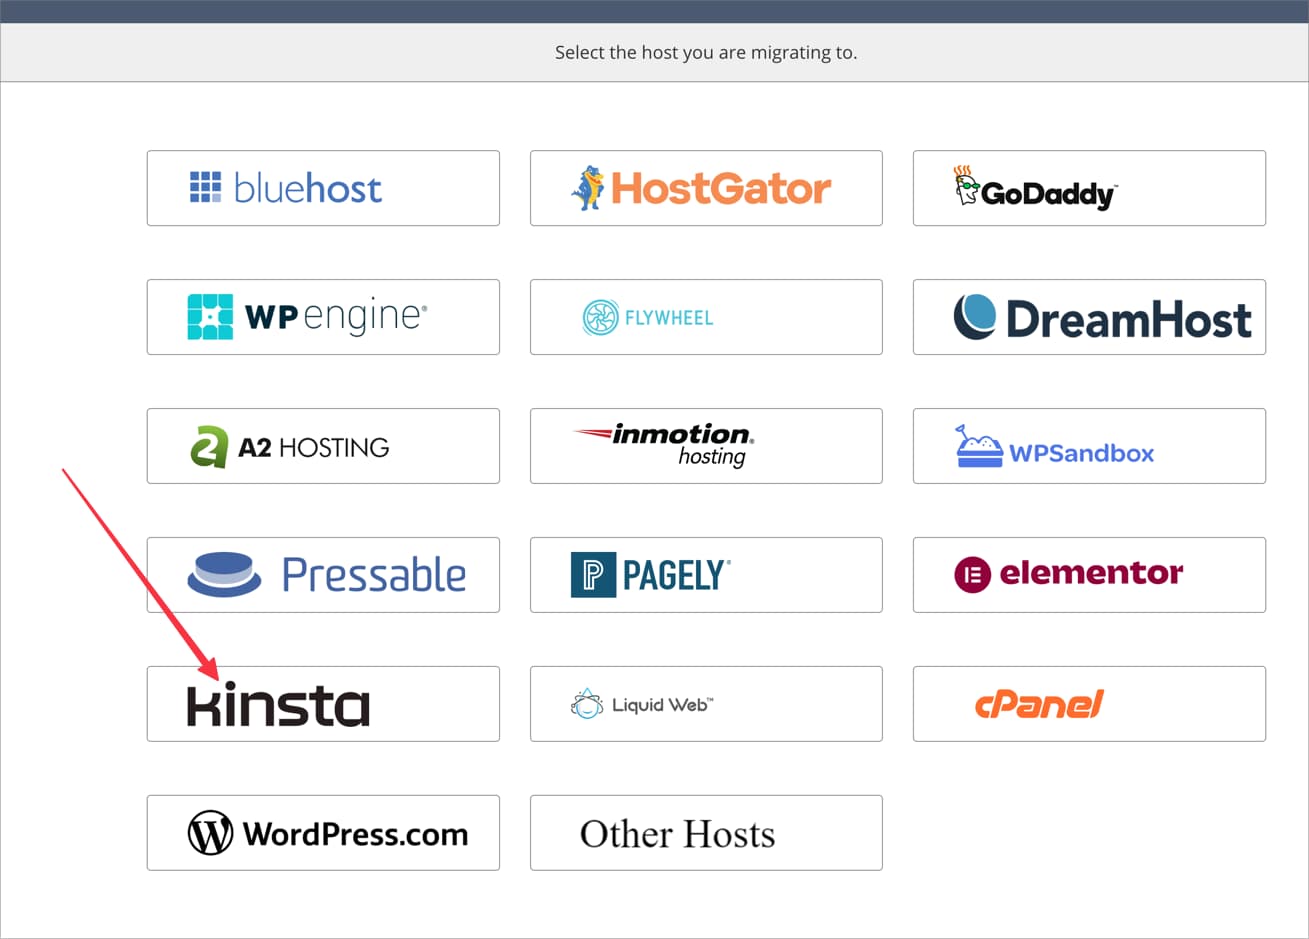
Task: Click the Bluehost grid logo icon
Action: 205,187
